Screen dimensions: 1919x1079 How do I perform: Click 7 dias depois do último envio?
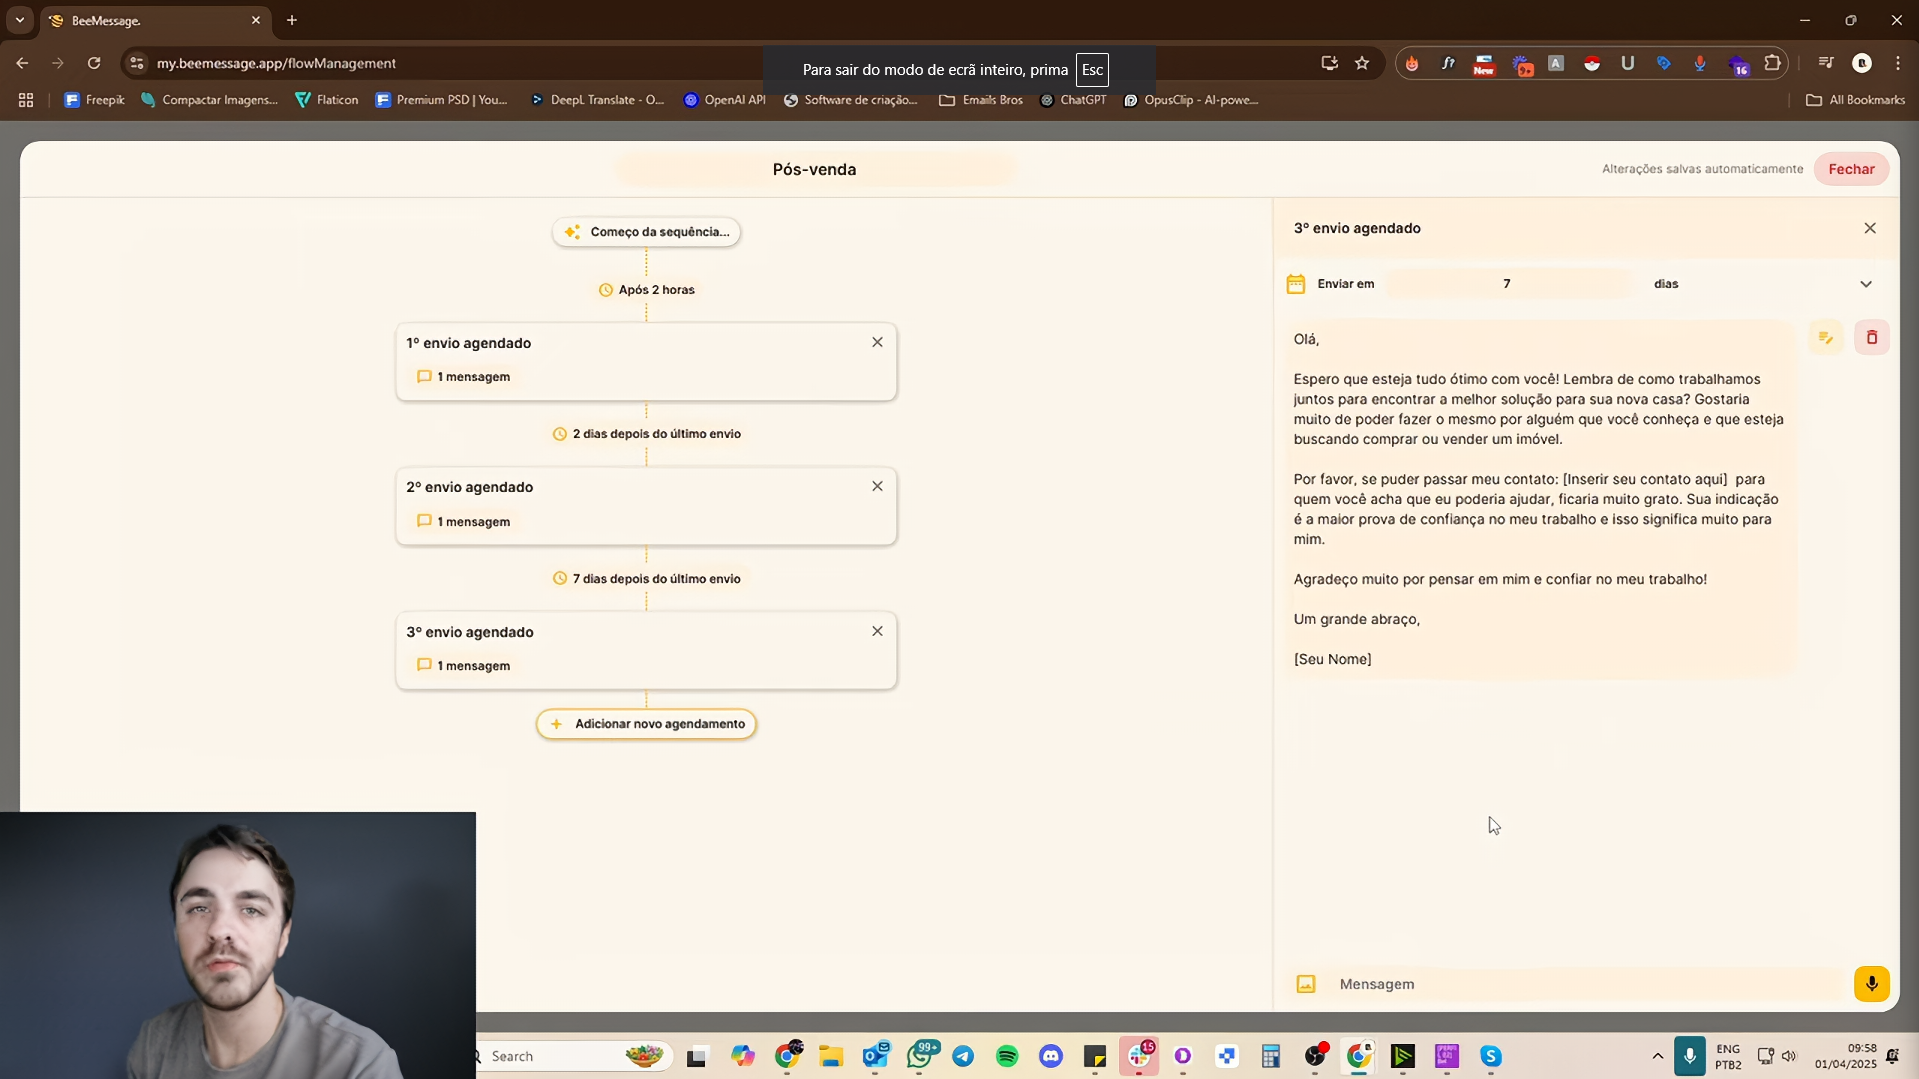(x=646, y=579)
